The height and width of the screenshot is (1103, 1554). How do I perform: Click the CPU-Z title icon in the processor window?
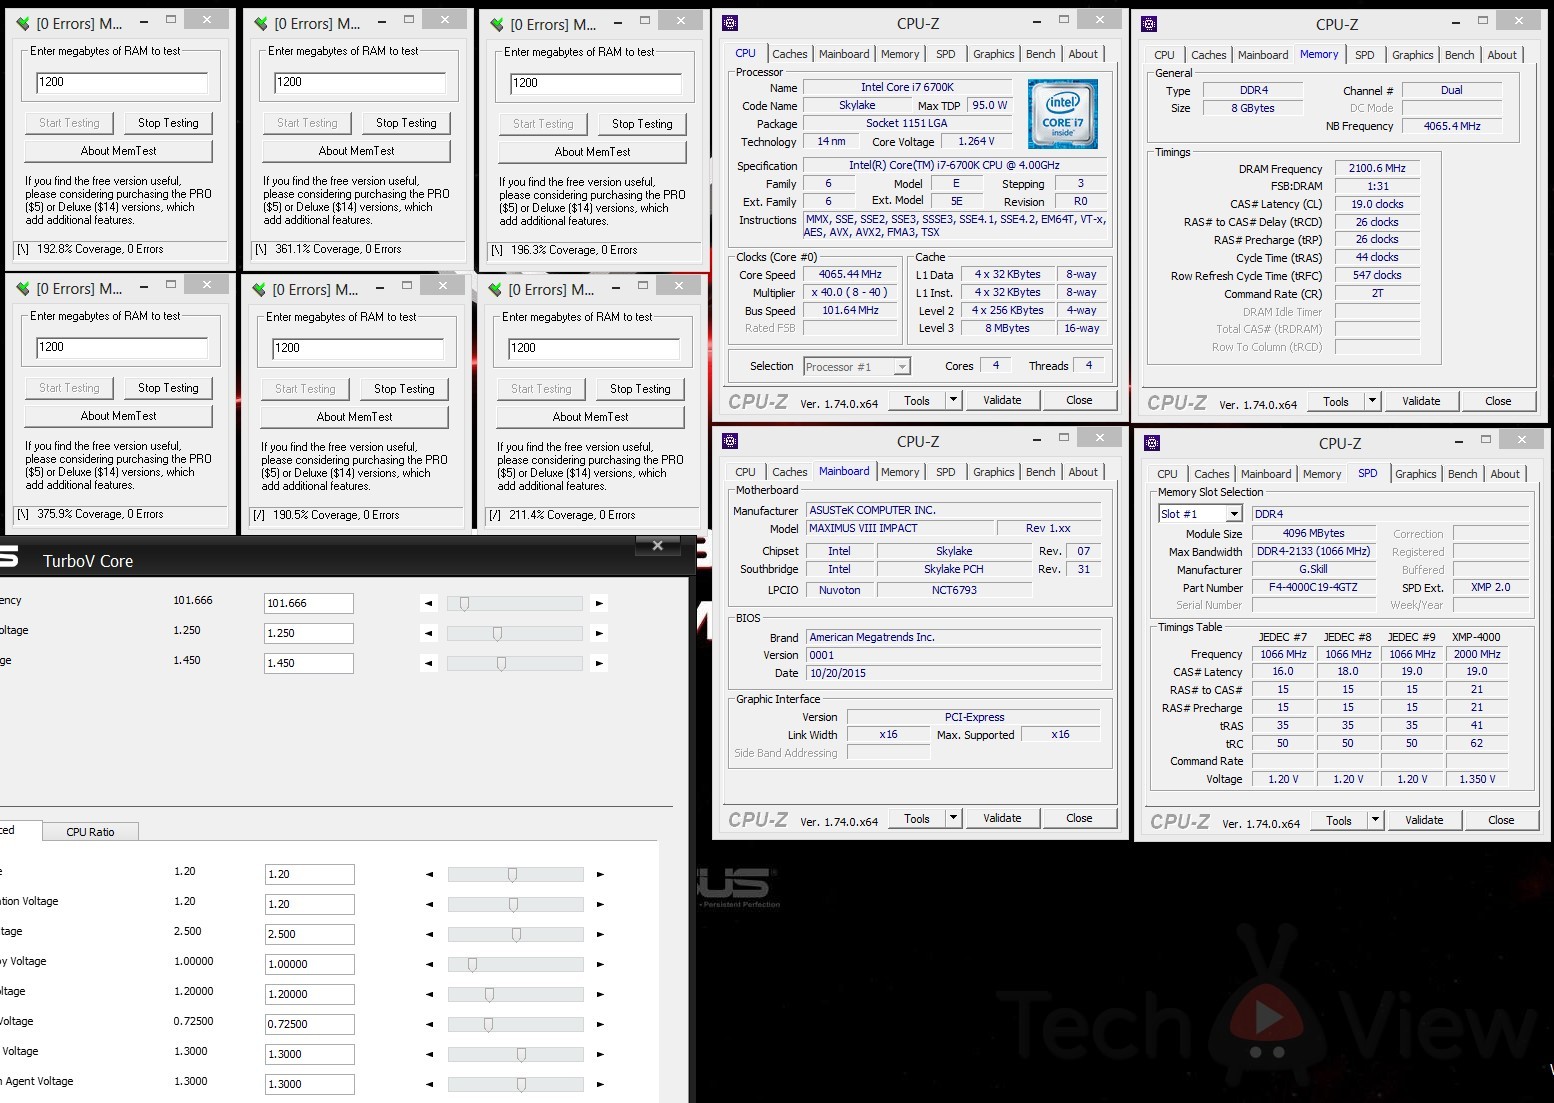click(x=730, y=23)
